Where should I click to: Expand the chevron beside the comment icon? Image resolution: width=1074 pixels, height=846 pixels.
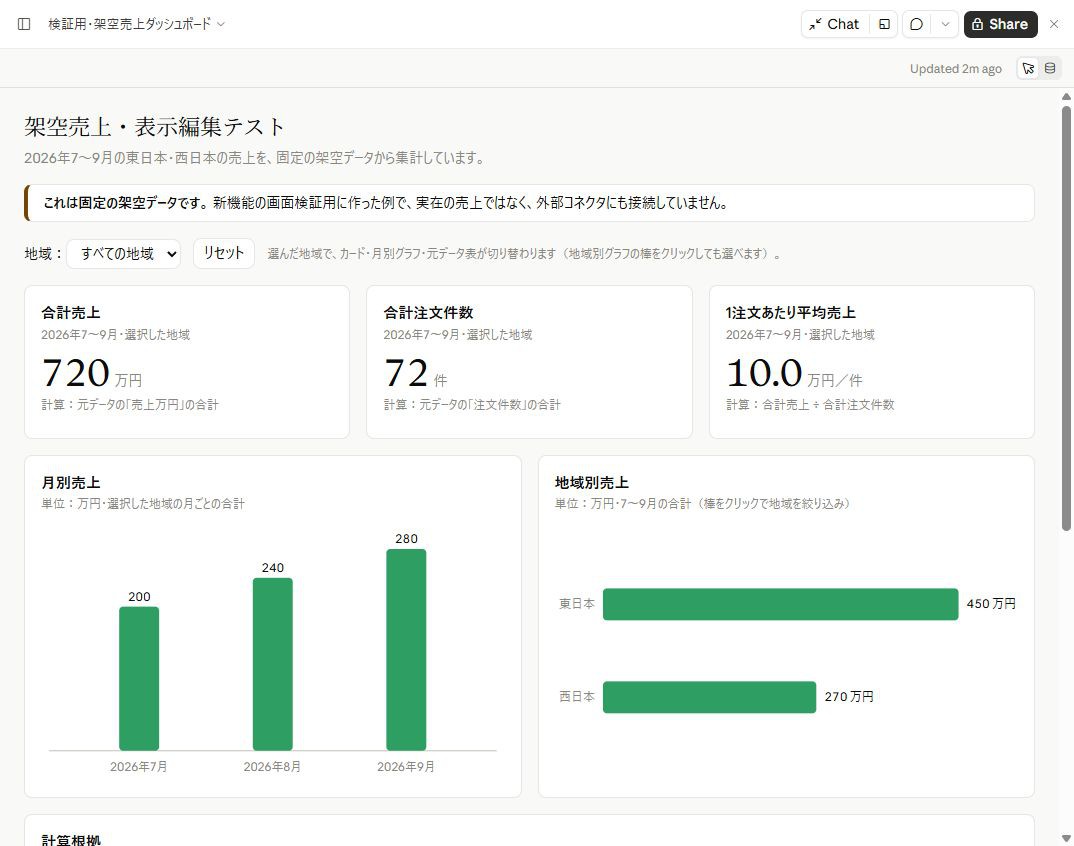click(945, 24)
